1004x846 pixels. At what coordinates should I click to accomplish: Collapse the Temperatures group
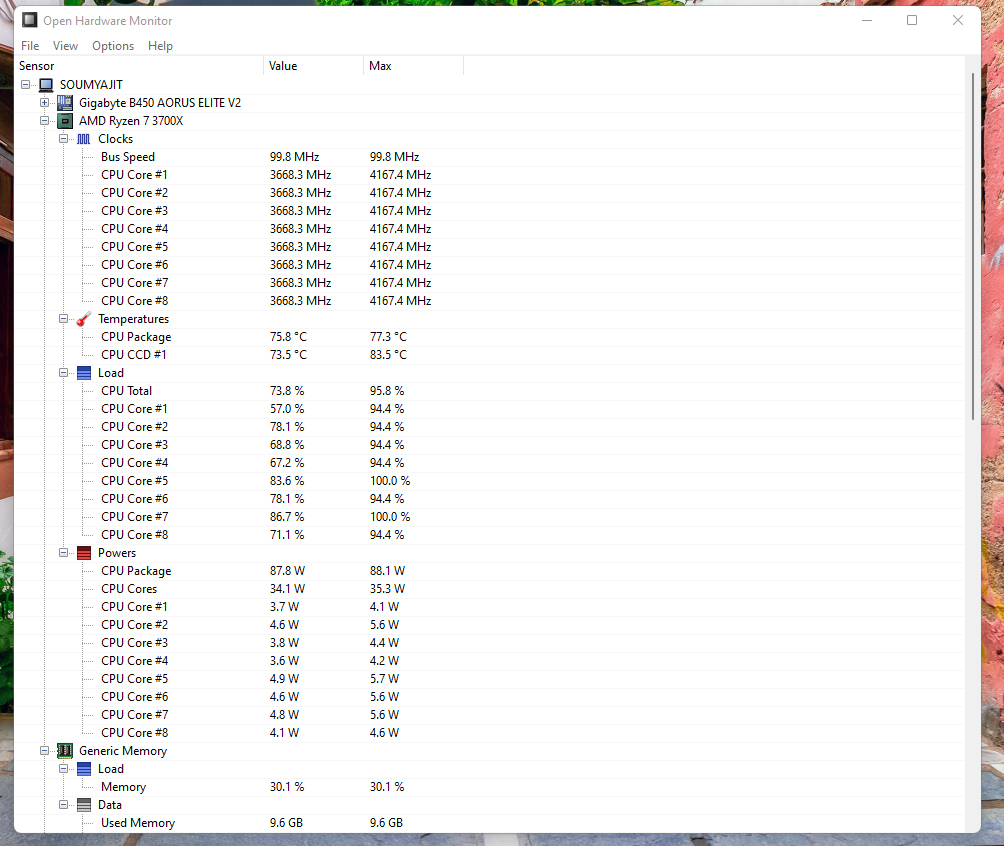pos(63,318)
